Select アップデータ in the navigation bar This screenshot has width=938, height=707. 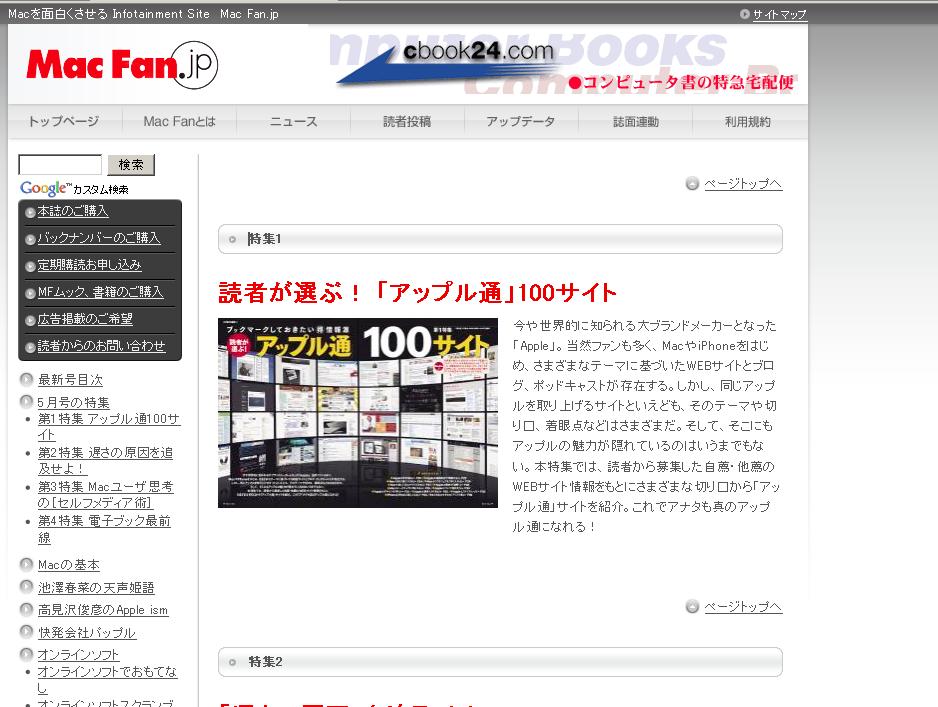pos(520,121)
